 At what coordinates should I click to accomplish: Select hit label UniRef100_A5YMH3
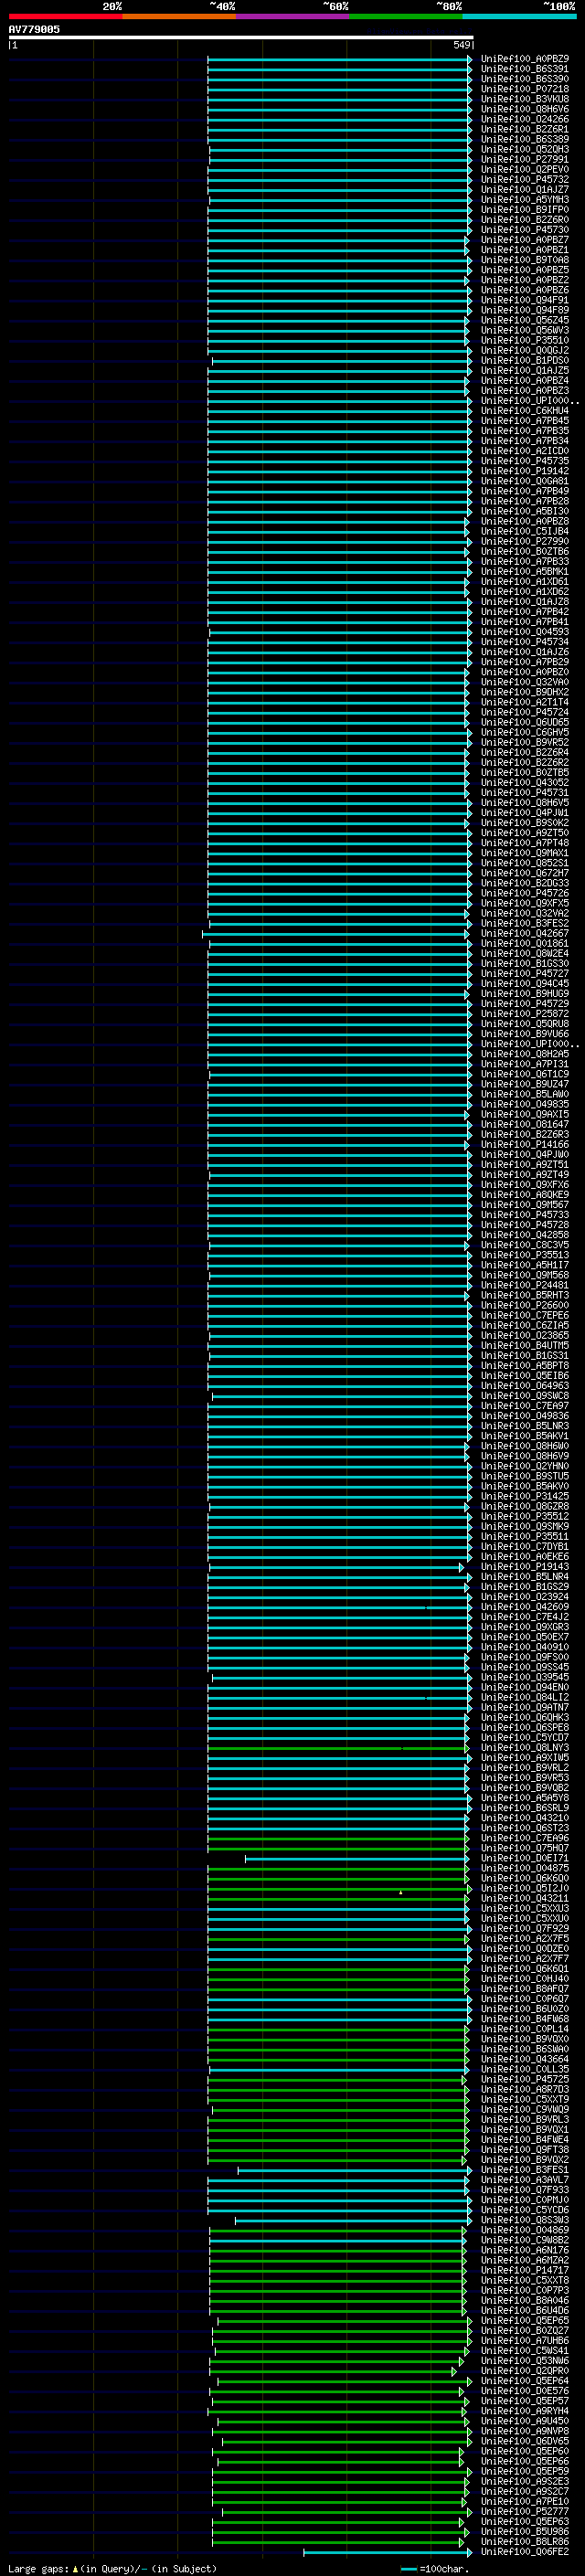tap(524, 200)
